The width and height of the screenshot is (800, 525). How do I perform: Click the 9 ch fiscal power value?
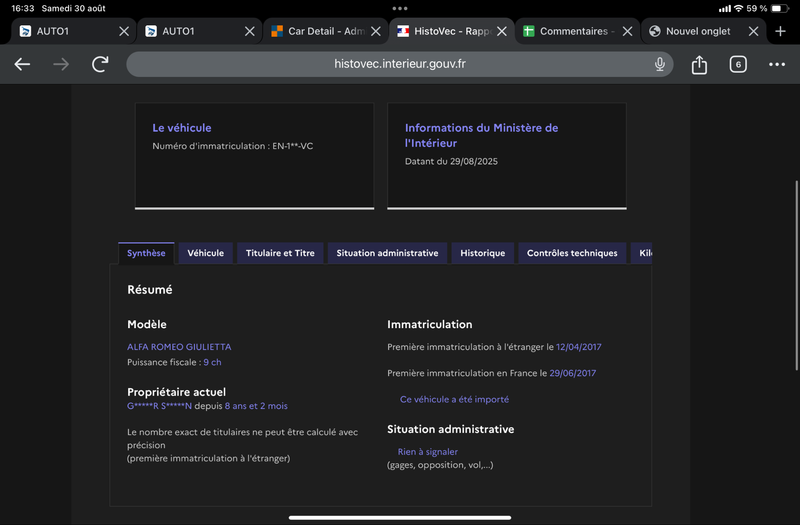212,362
